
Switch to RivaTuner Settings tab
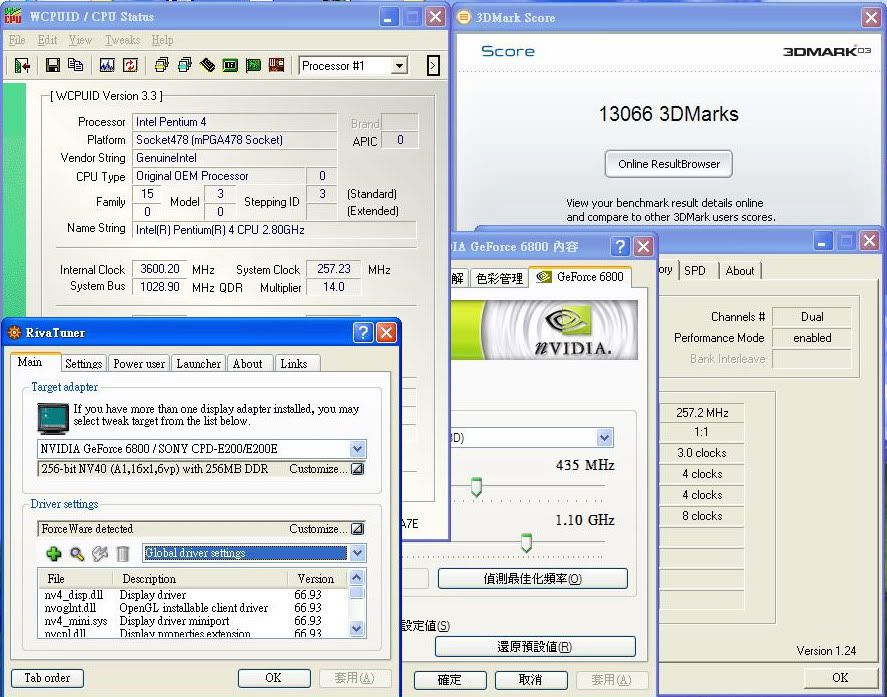(84, 364)
